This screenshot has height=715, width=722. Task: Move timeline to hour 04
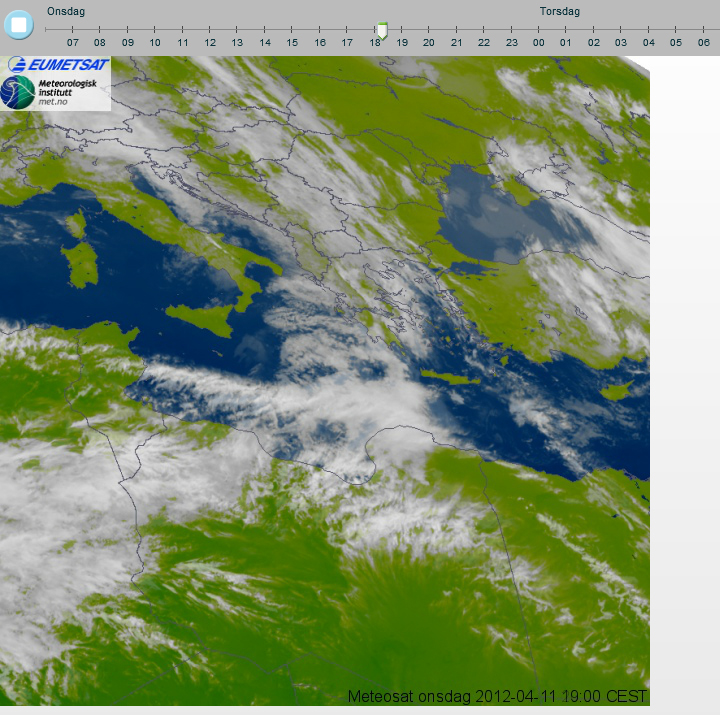649,42
